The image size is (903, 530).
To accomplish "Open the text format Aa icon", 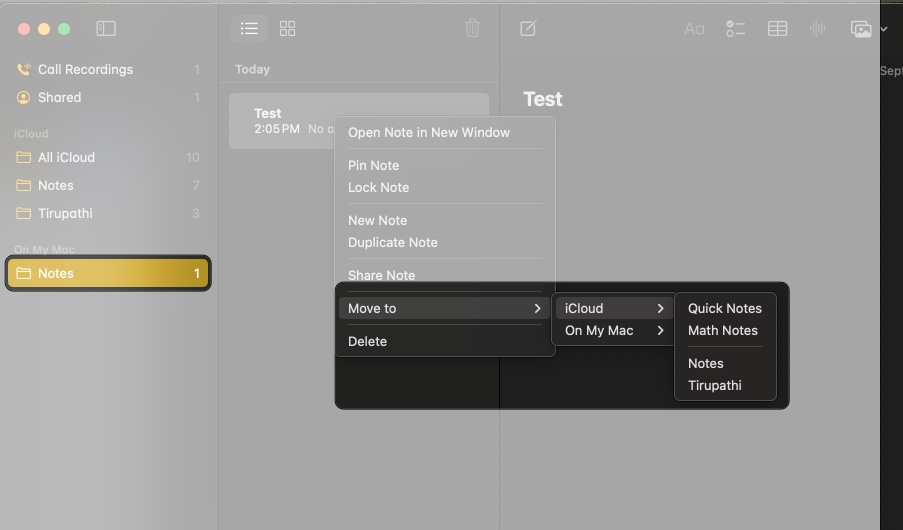I will click(x=694, y=29).
